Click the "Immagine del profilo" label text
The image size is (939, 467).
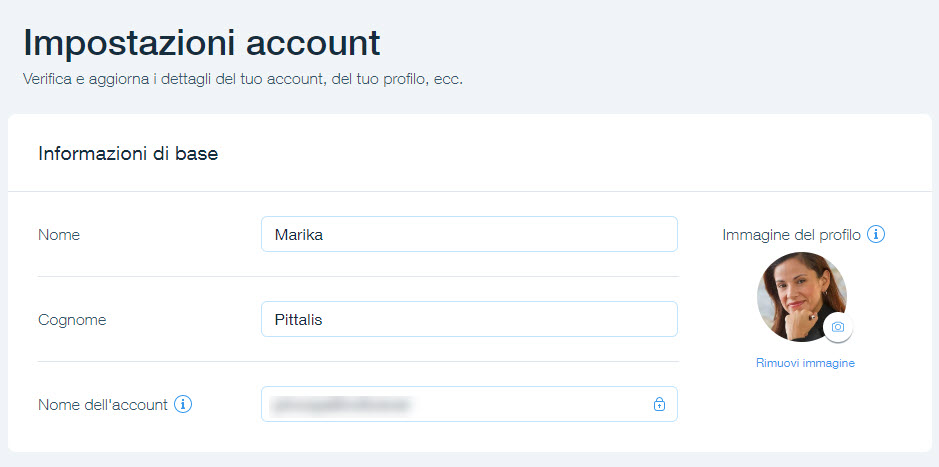pos(791,235)
